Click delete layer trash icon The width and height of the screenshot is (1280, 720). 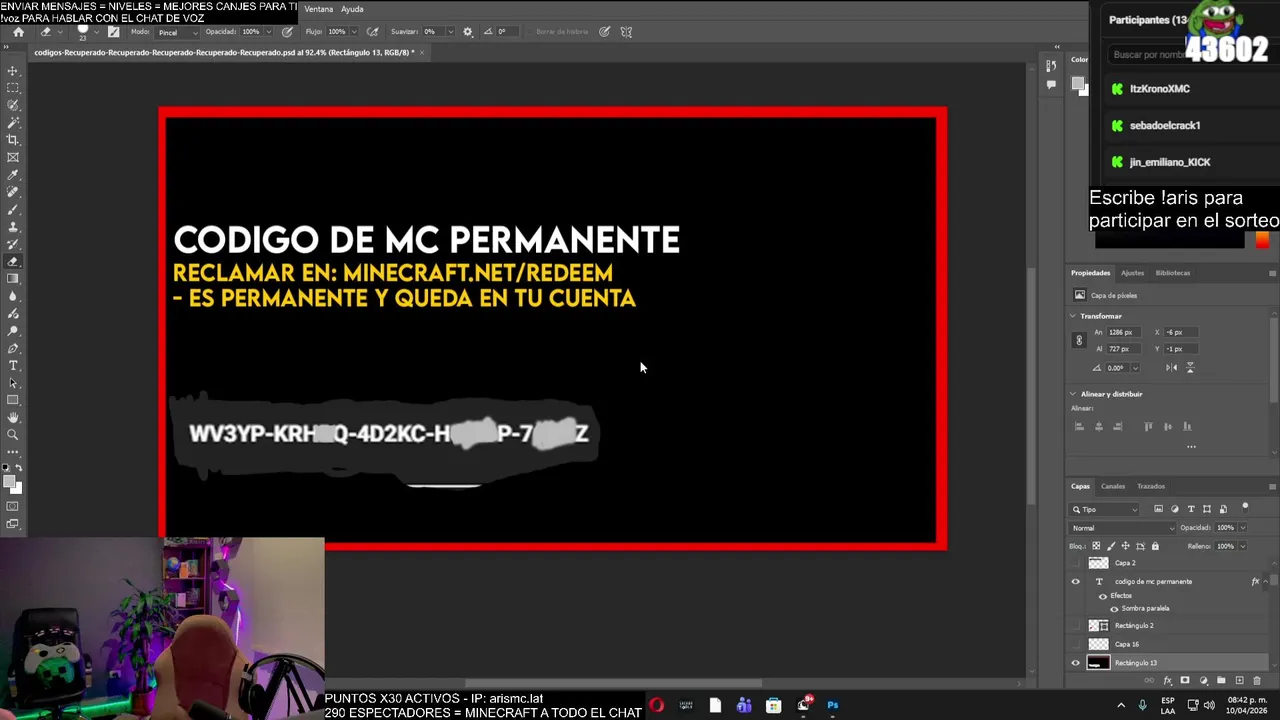coord(1257,681)
